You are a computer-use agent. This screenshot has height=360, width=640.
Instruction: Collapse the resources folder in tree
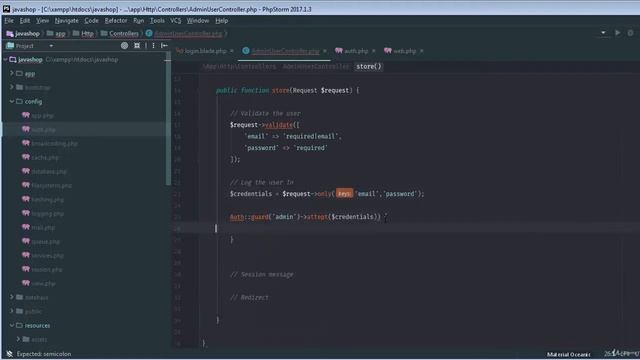pyautogui.click(x=12, y=325)
